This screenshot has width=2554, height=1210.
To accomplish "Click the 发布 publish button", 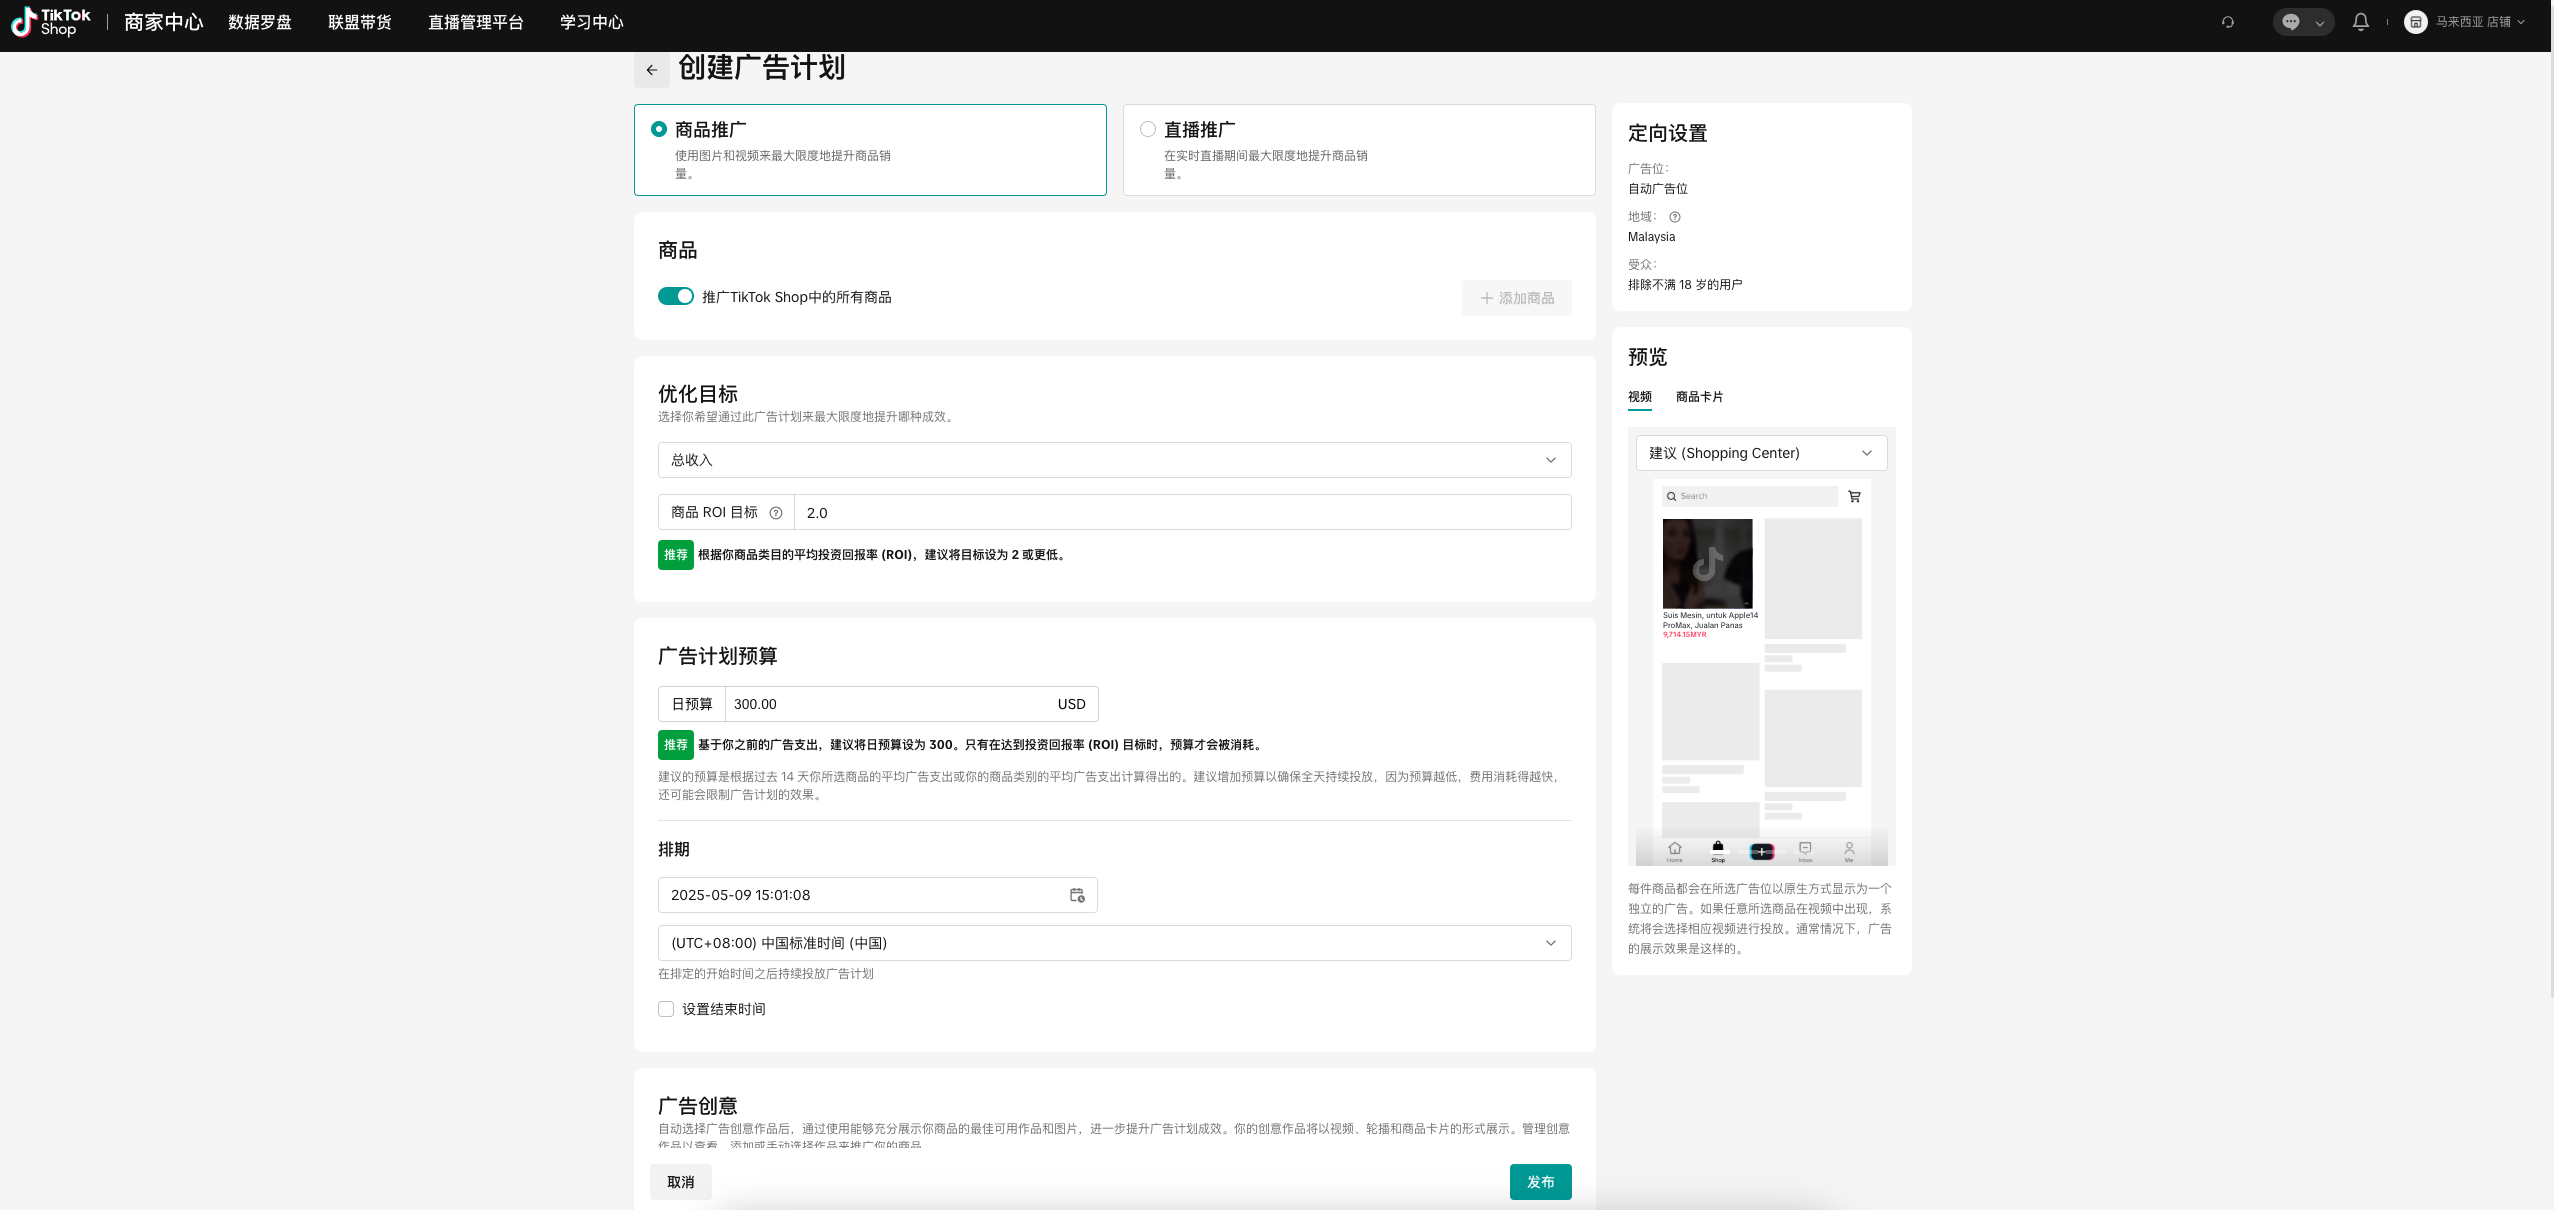I will pos(1540,1182).
